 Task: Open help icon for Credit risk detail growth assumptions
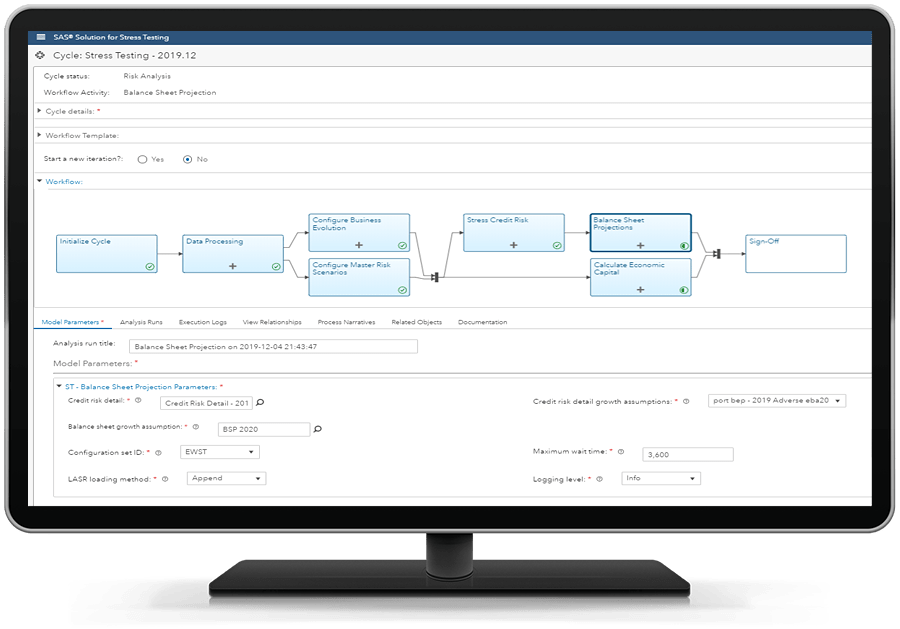click(686, 402)
